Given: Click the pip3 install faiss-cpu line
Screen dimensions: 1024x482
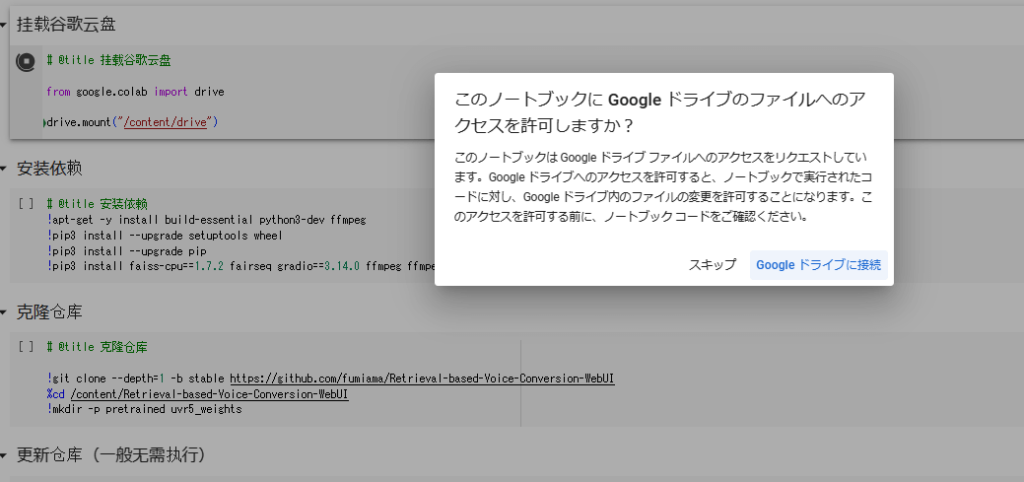Looking at the screenshot, I should pos(240,266).
